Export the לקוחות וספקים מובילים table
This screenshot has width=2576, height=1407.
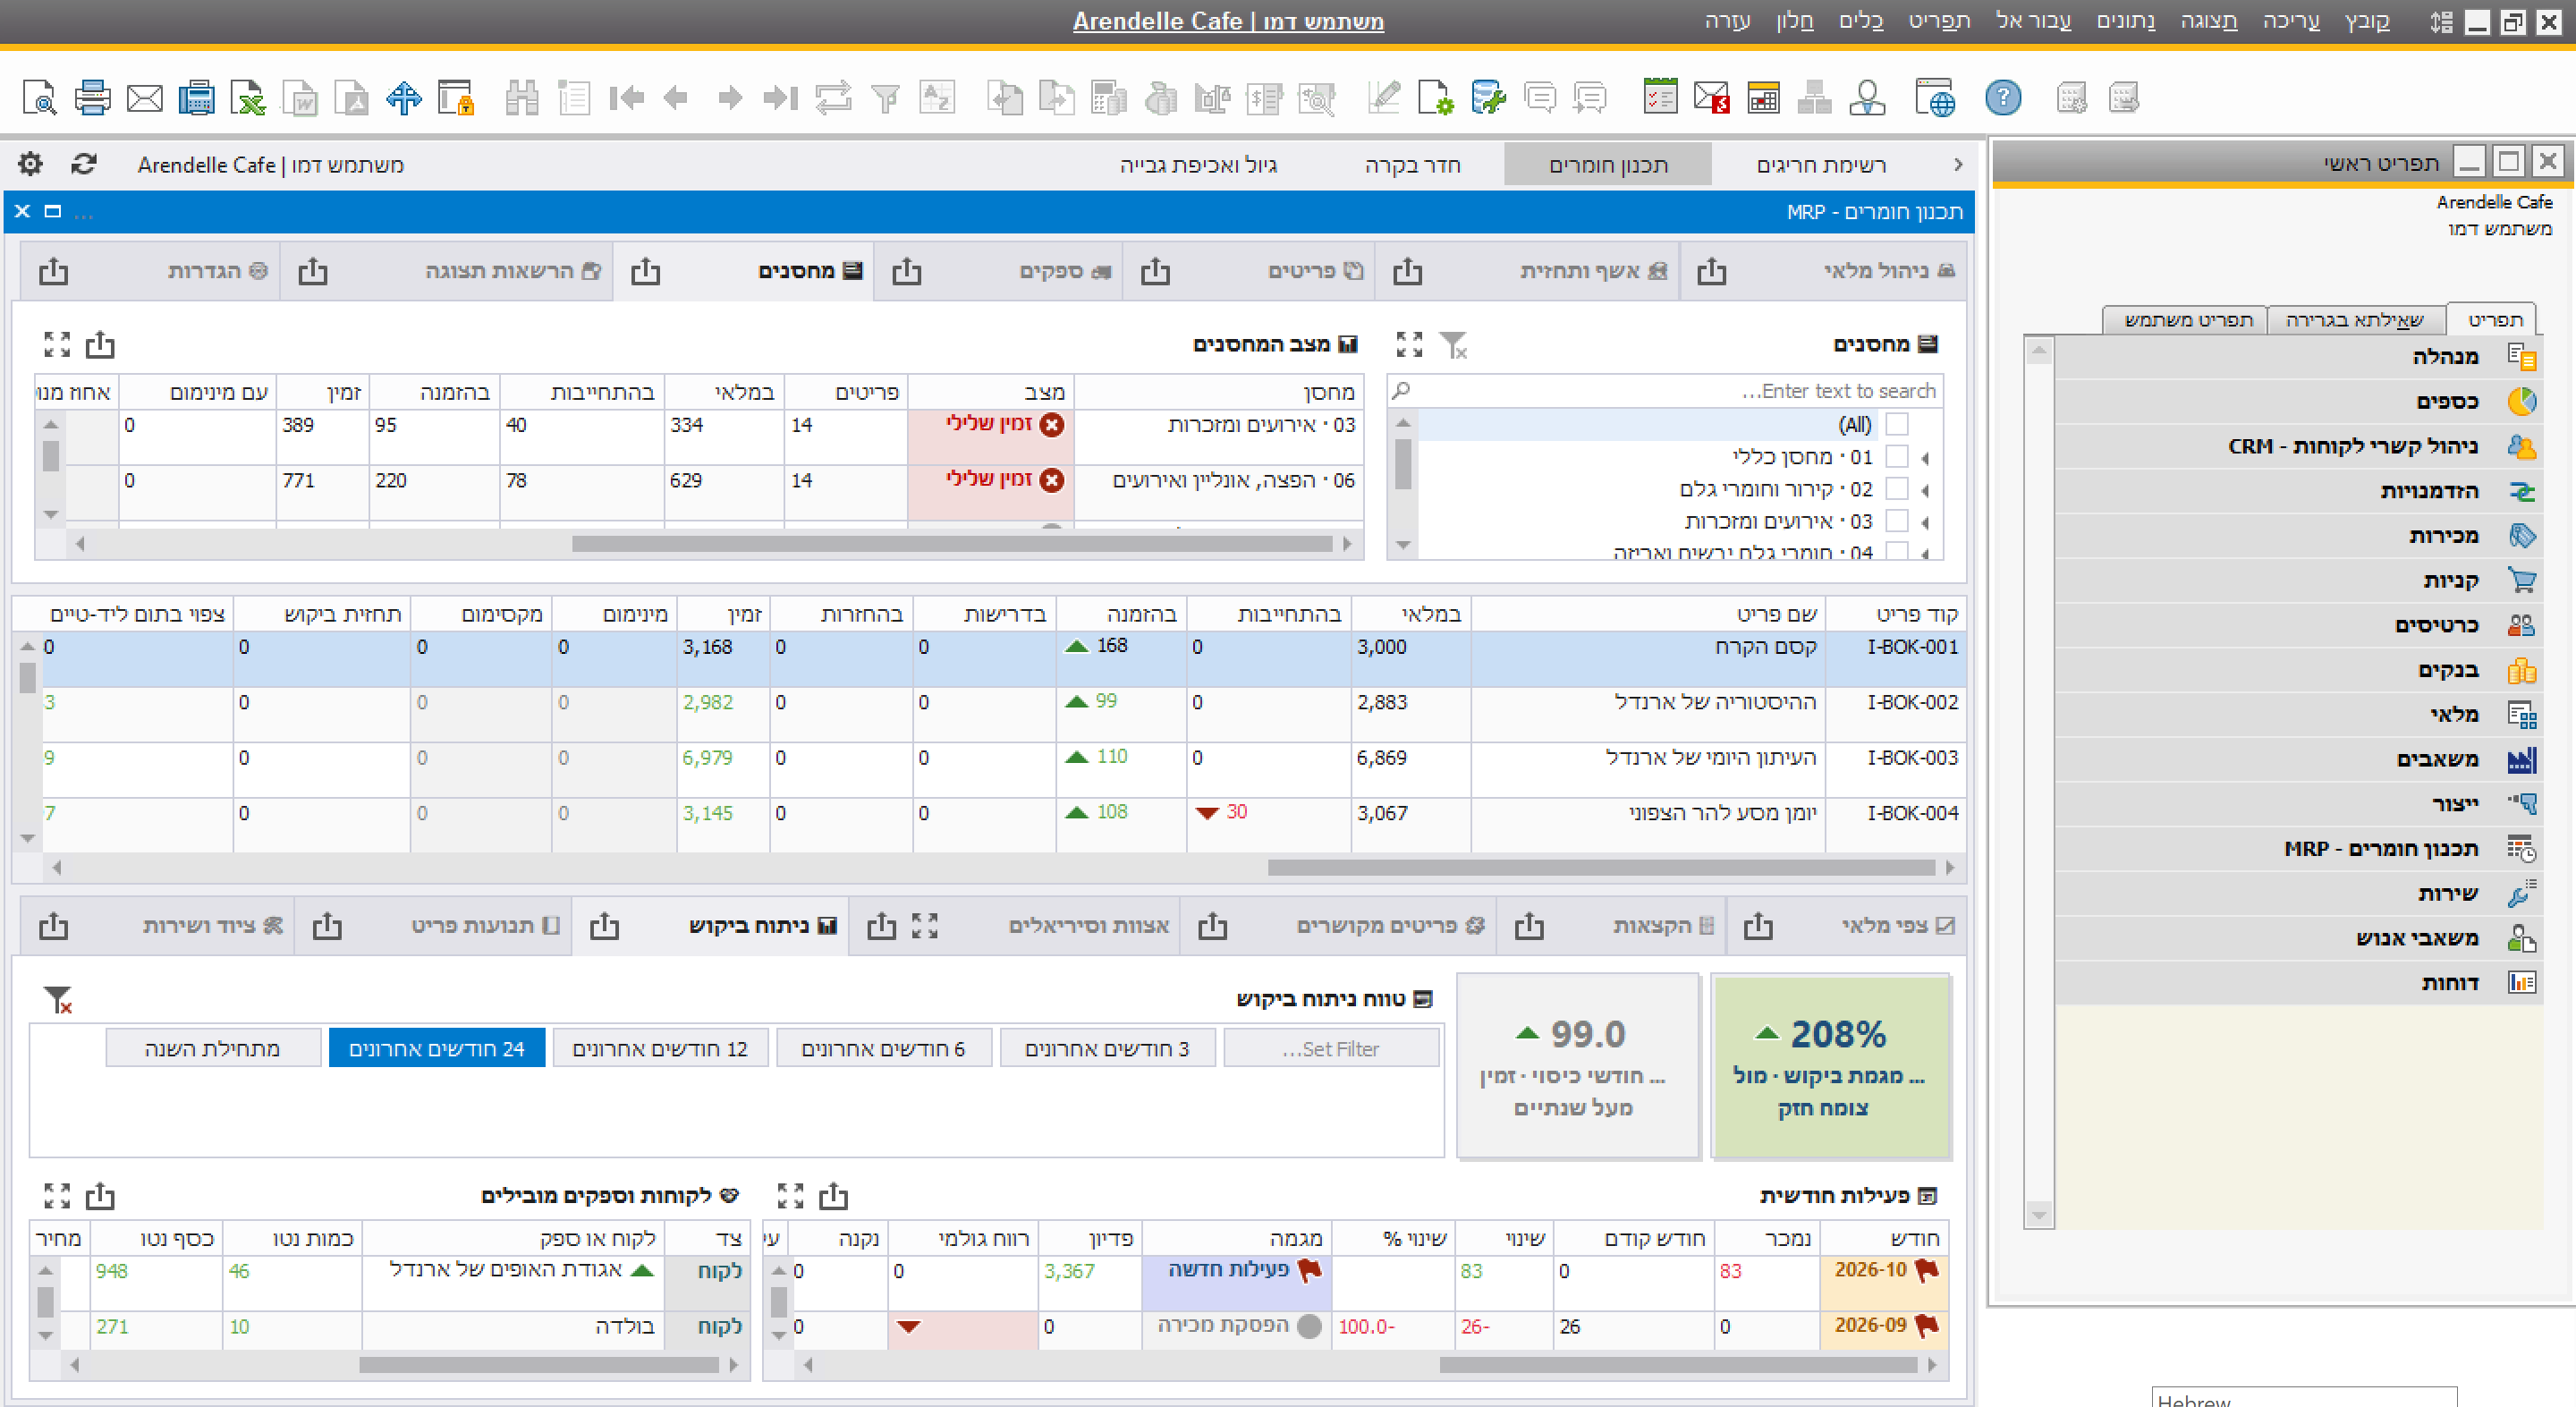click(100, 1196)
